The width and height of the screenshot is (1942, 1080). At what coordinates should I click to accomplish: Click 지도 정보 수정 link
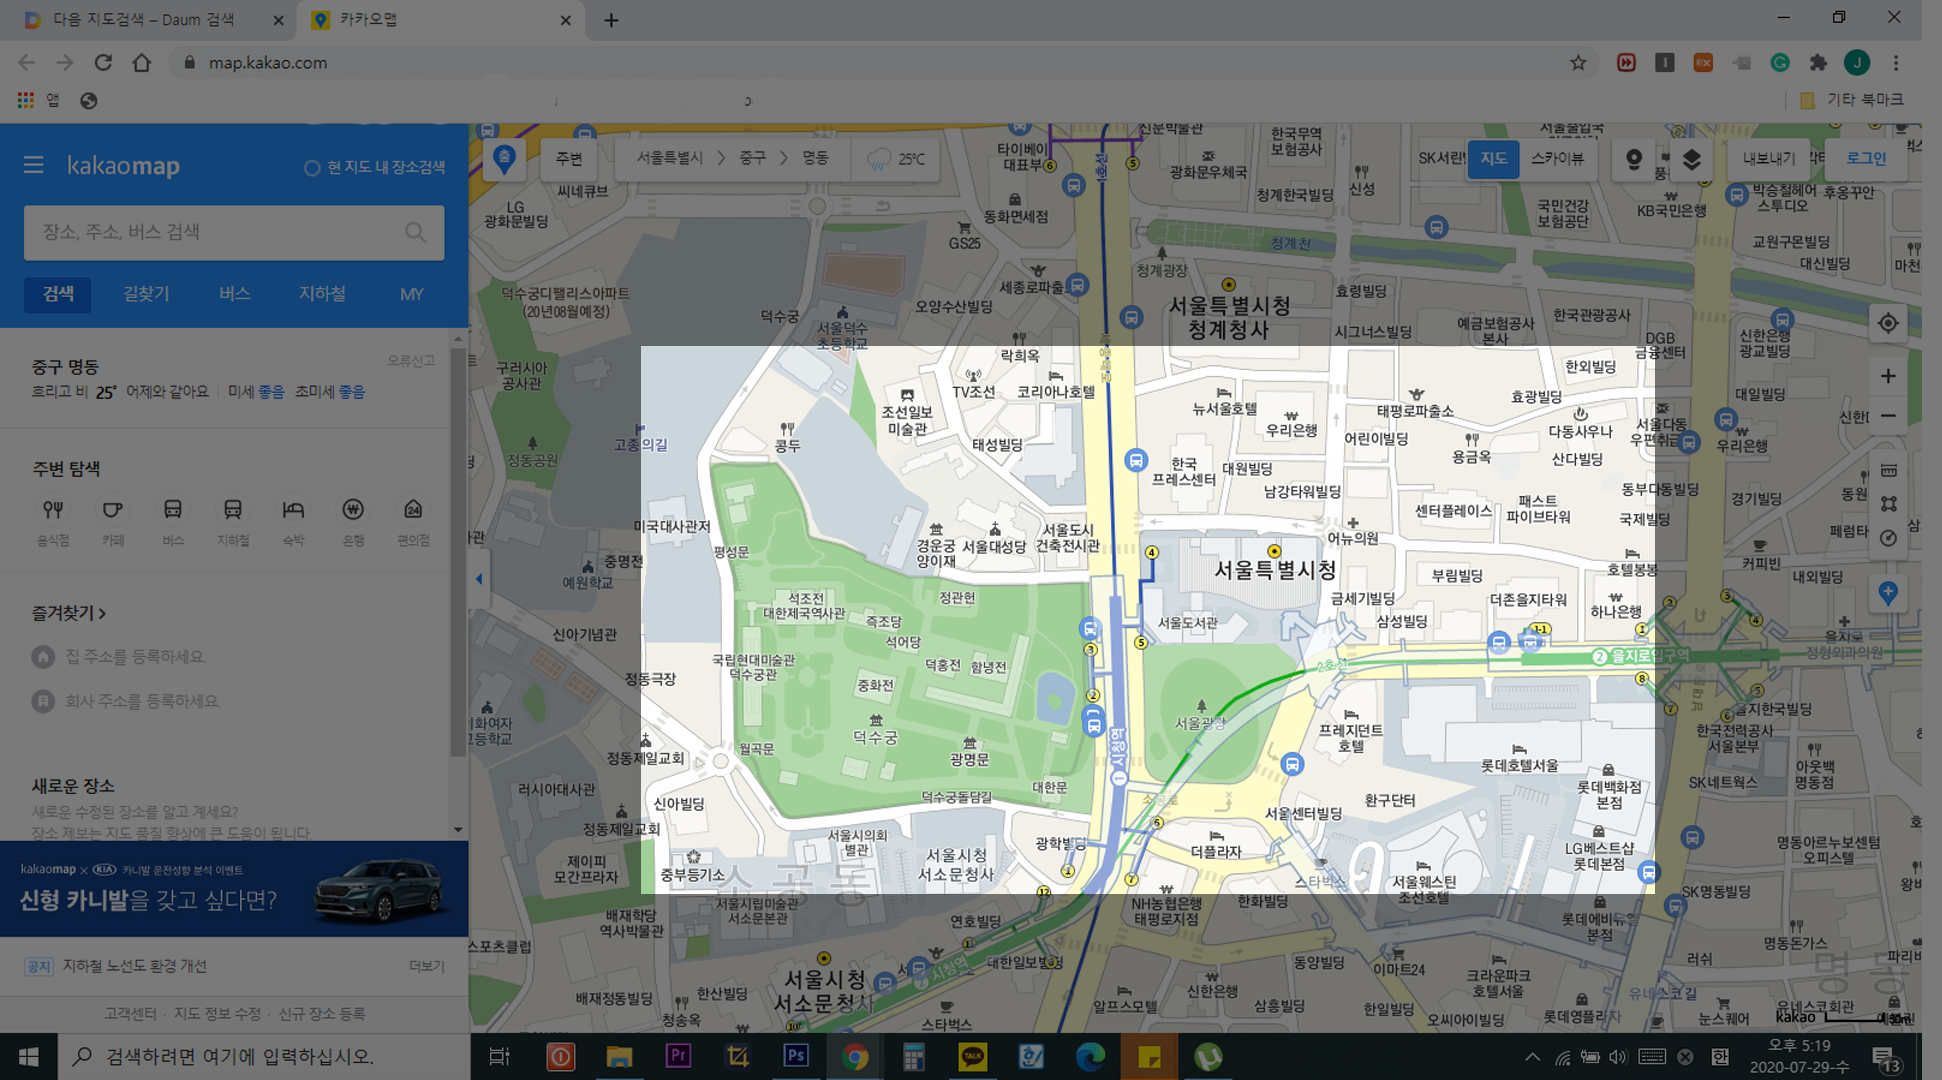[217, 1014]
